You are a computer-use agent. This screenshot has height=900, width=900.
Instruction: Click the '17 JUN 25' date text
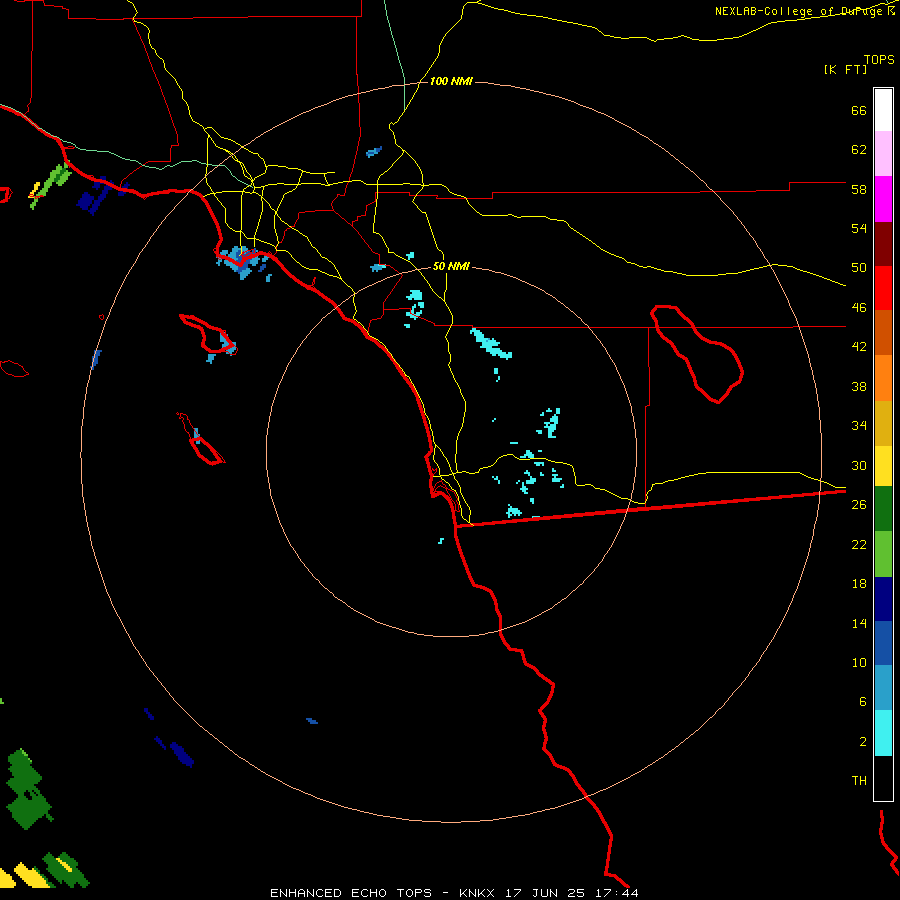click(545, 893)
